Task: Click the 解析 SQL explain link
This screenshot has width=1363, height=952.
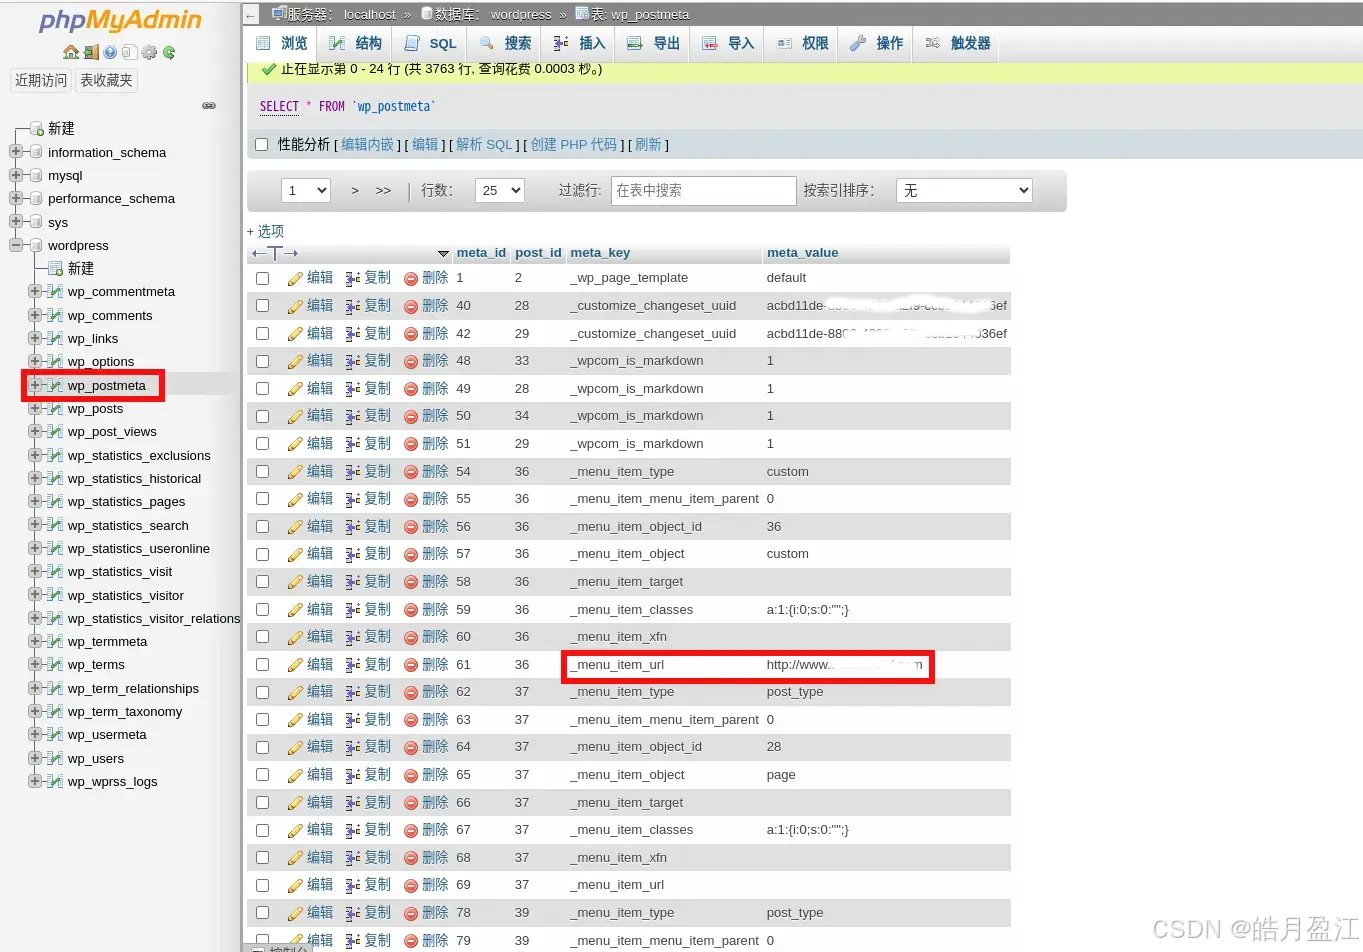Action: pos(484,145)
